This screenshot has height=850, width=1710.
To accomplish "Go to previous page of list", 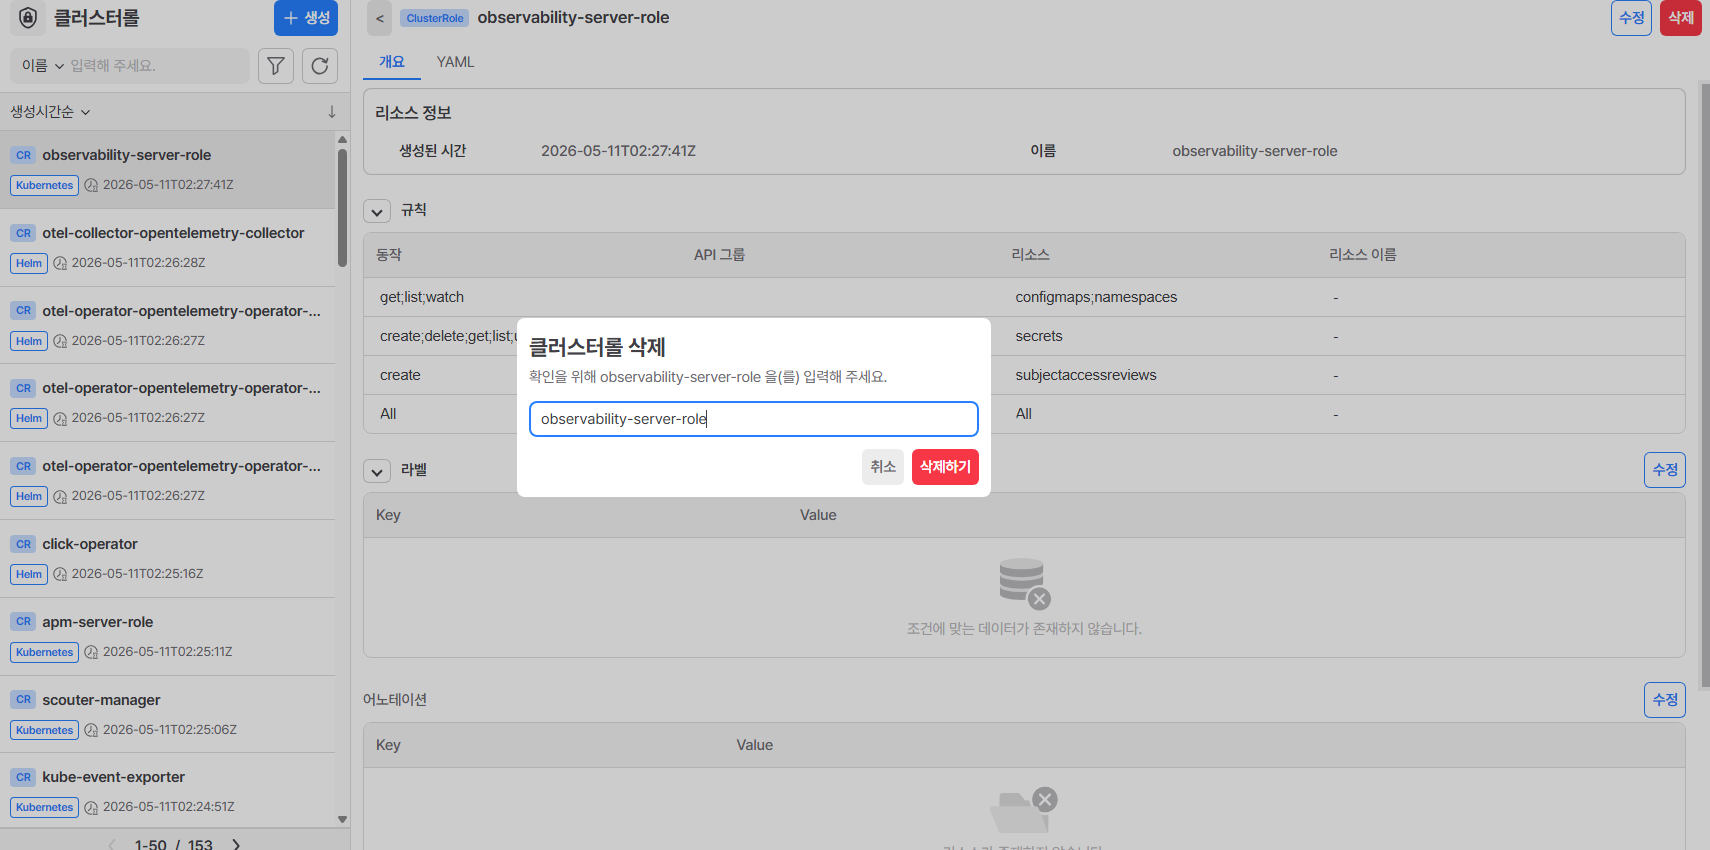I will tap(112, 844).
